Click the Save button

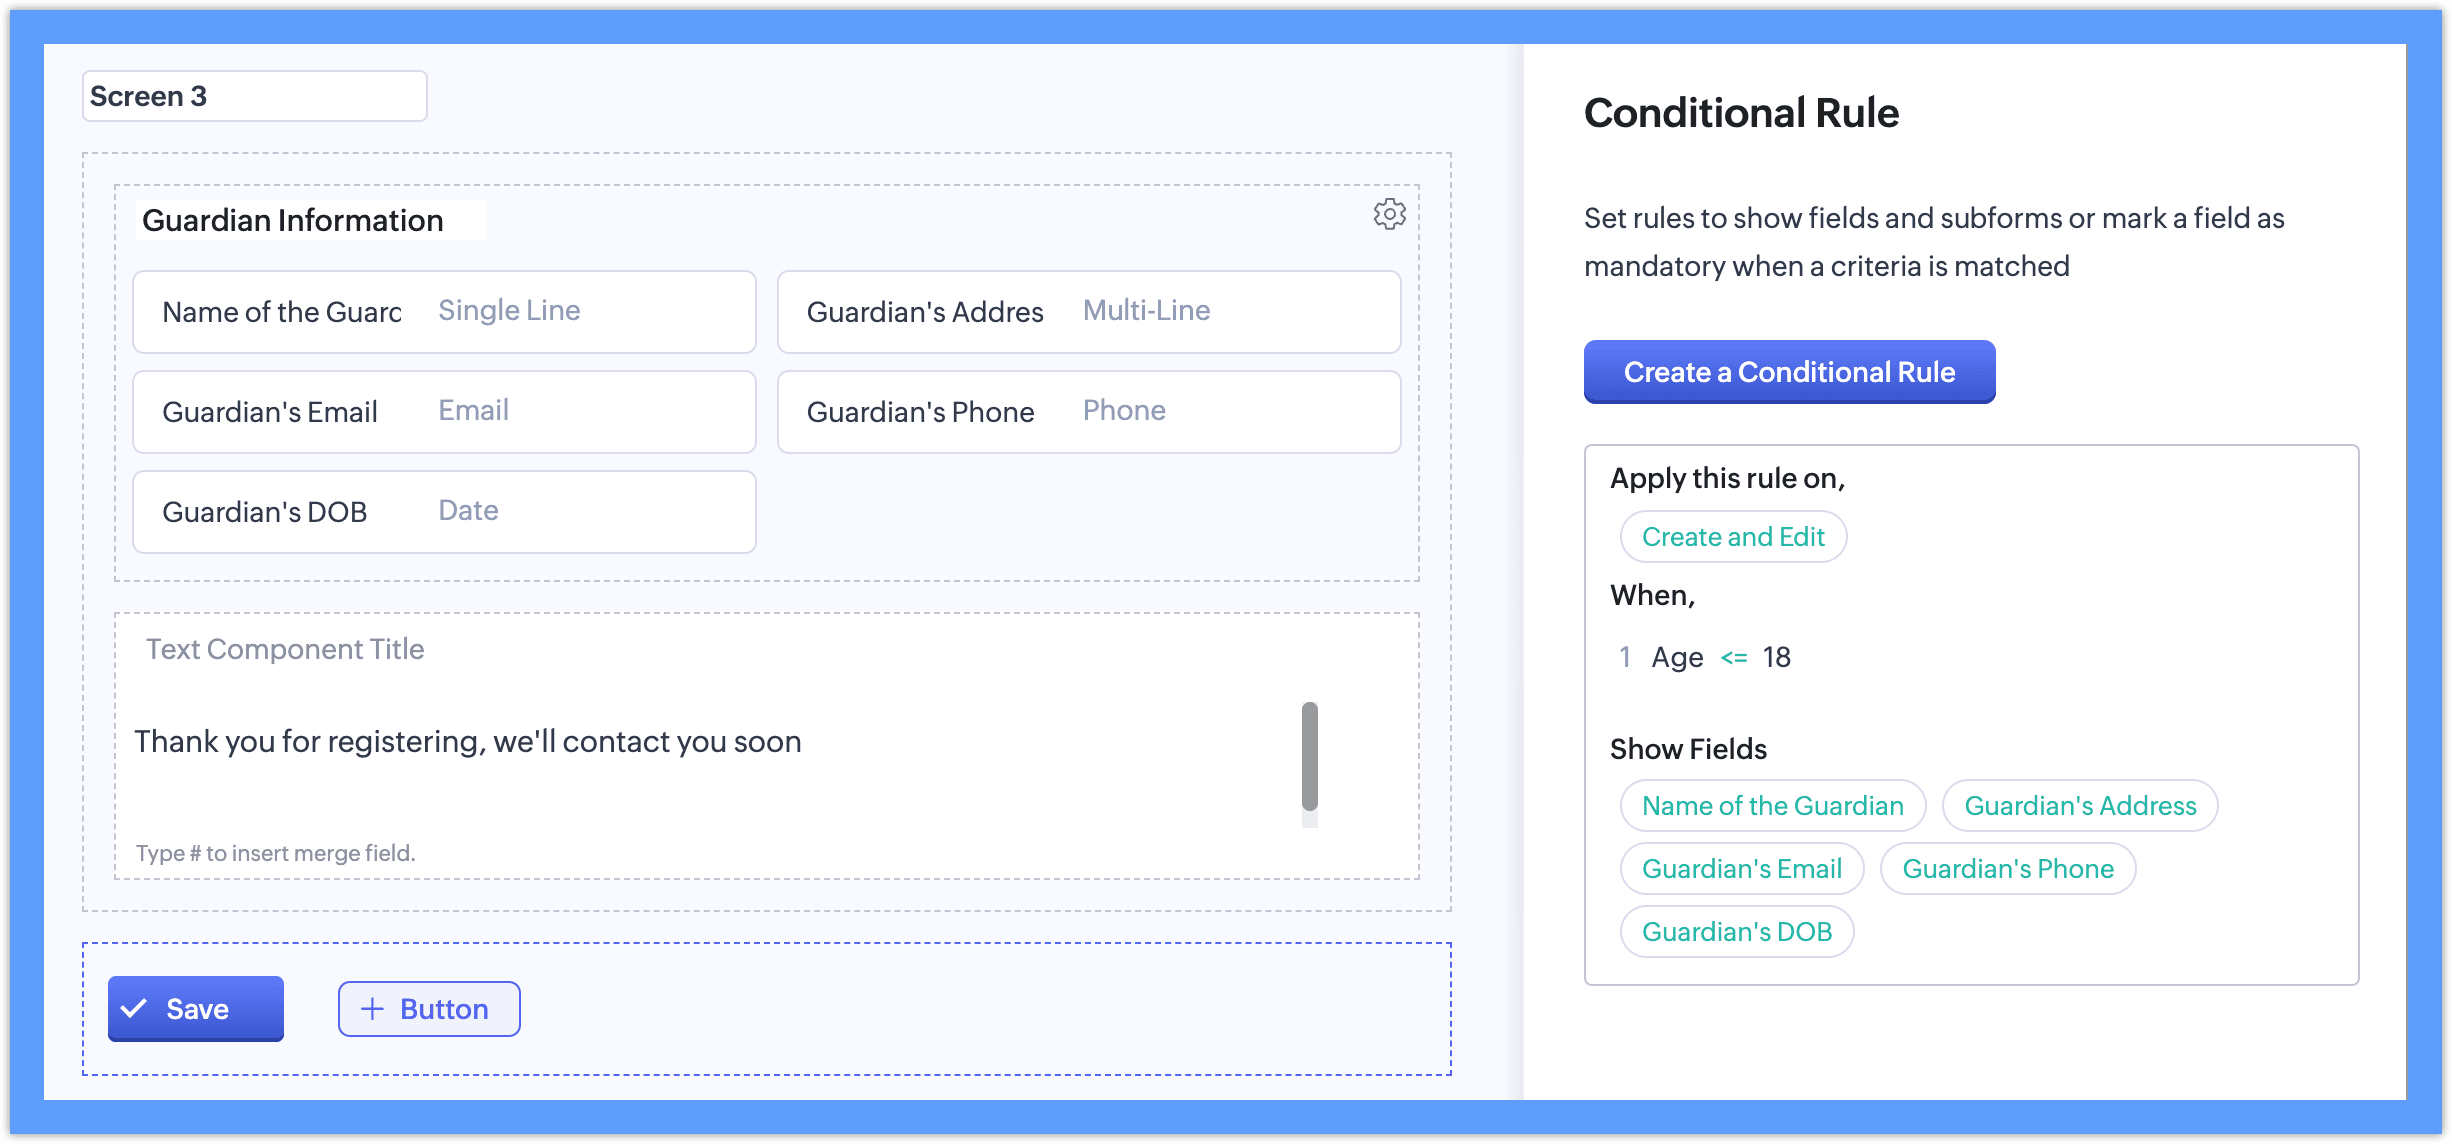(196, 1009)
